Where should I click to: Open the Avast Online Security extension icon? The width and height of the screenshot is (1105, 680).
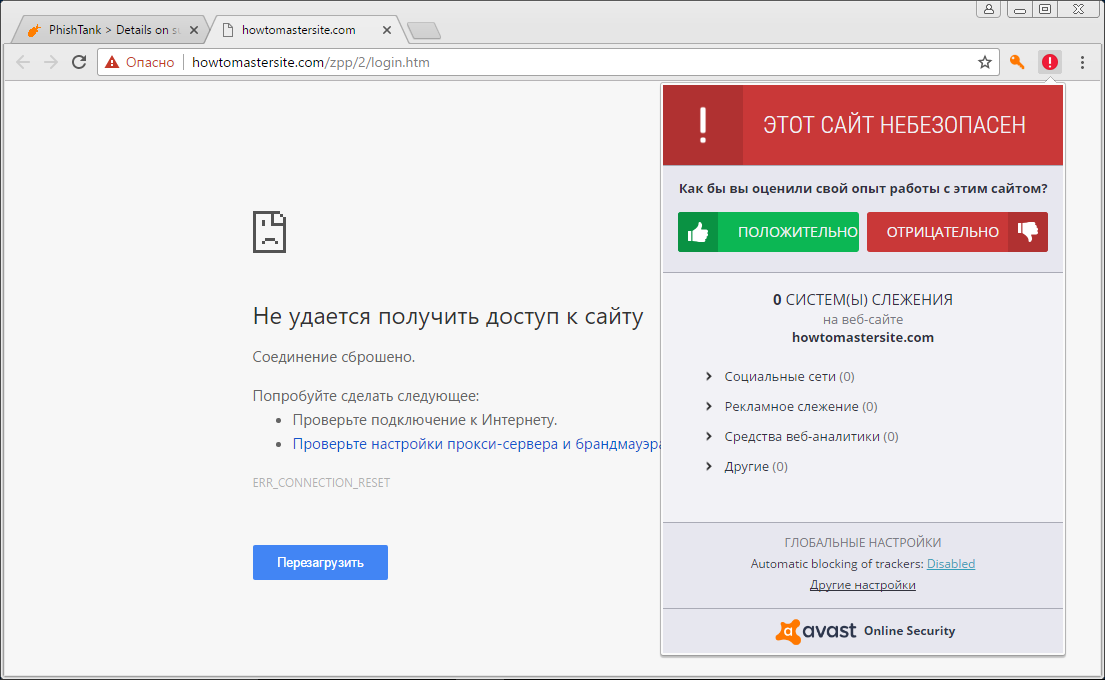[x=1049, y=62]
